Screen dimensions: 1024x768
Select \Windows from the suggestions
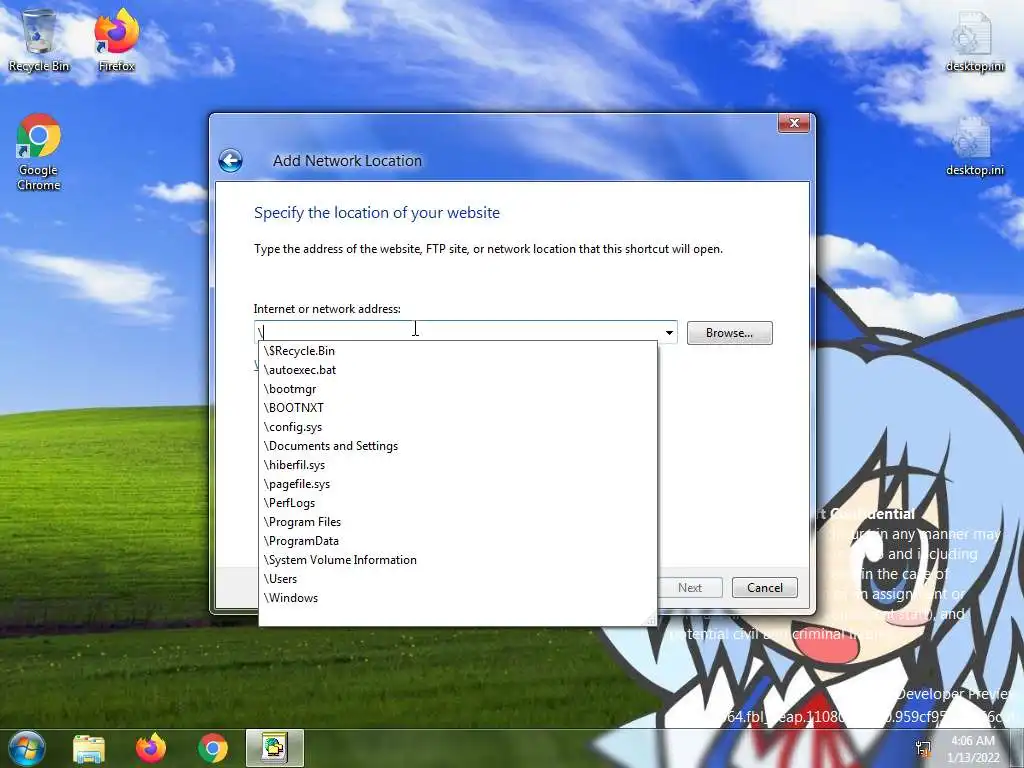click(x=458, y=597)
